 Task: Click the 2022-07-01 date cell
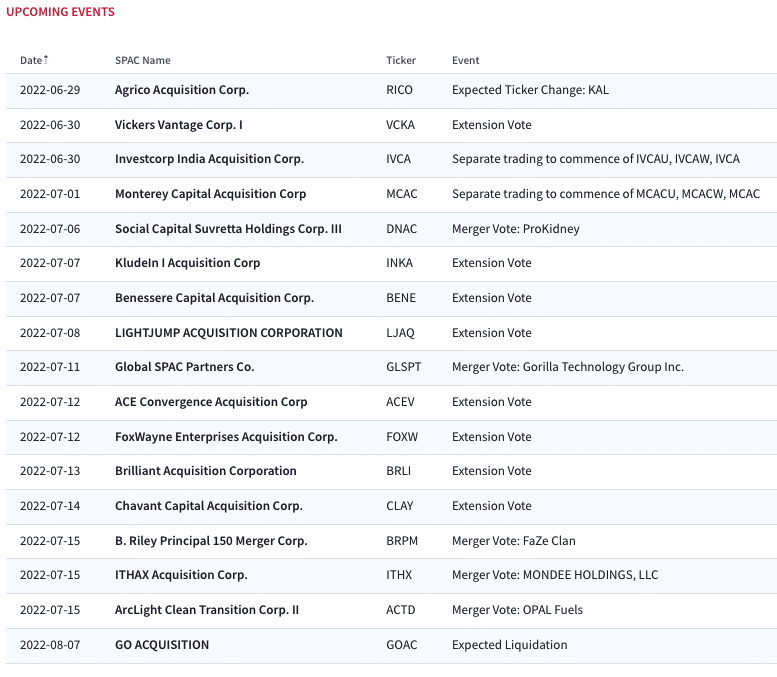50,194
